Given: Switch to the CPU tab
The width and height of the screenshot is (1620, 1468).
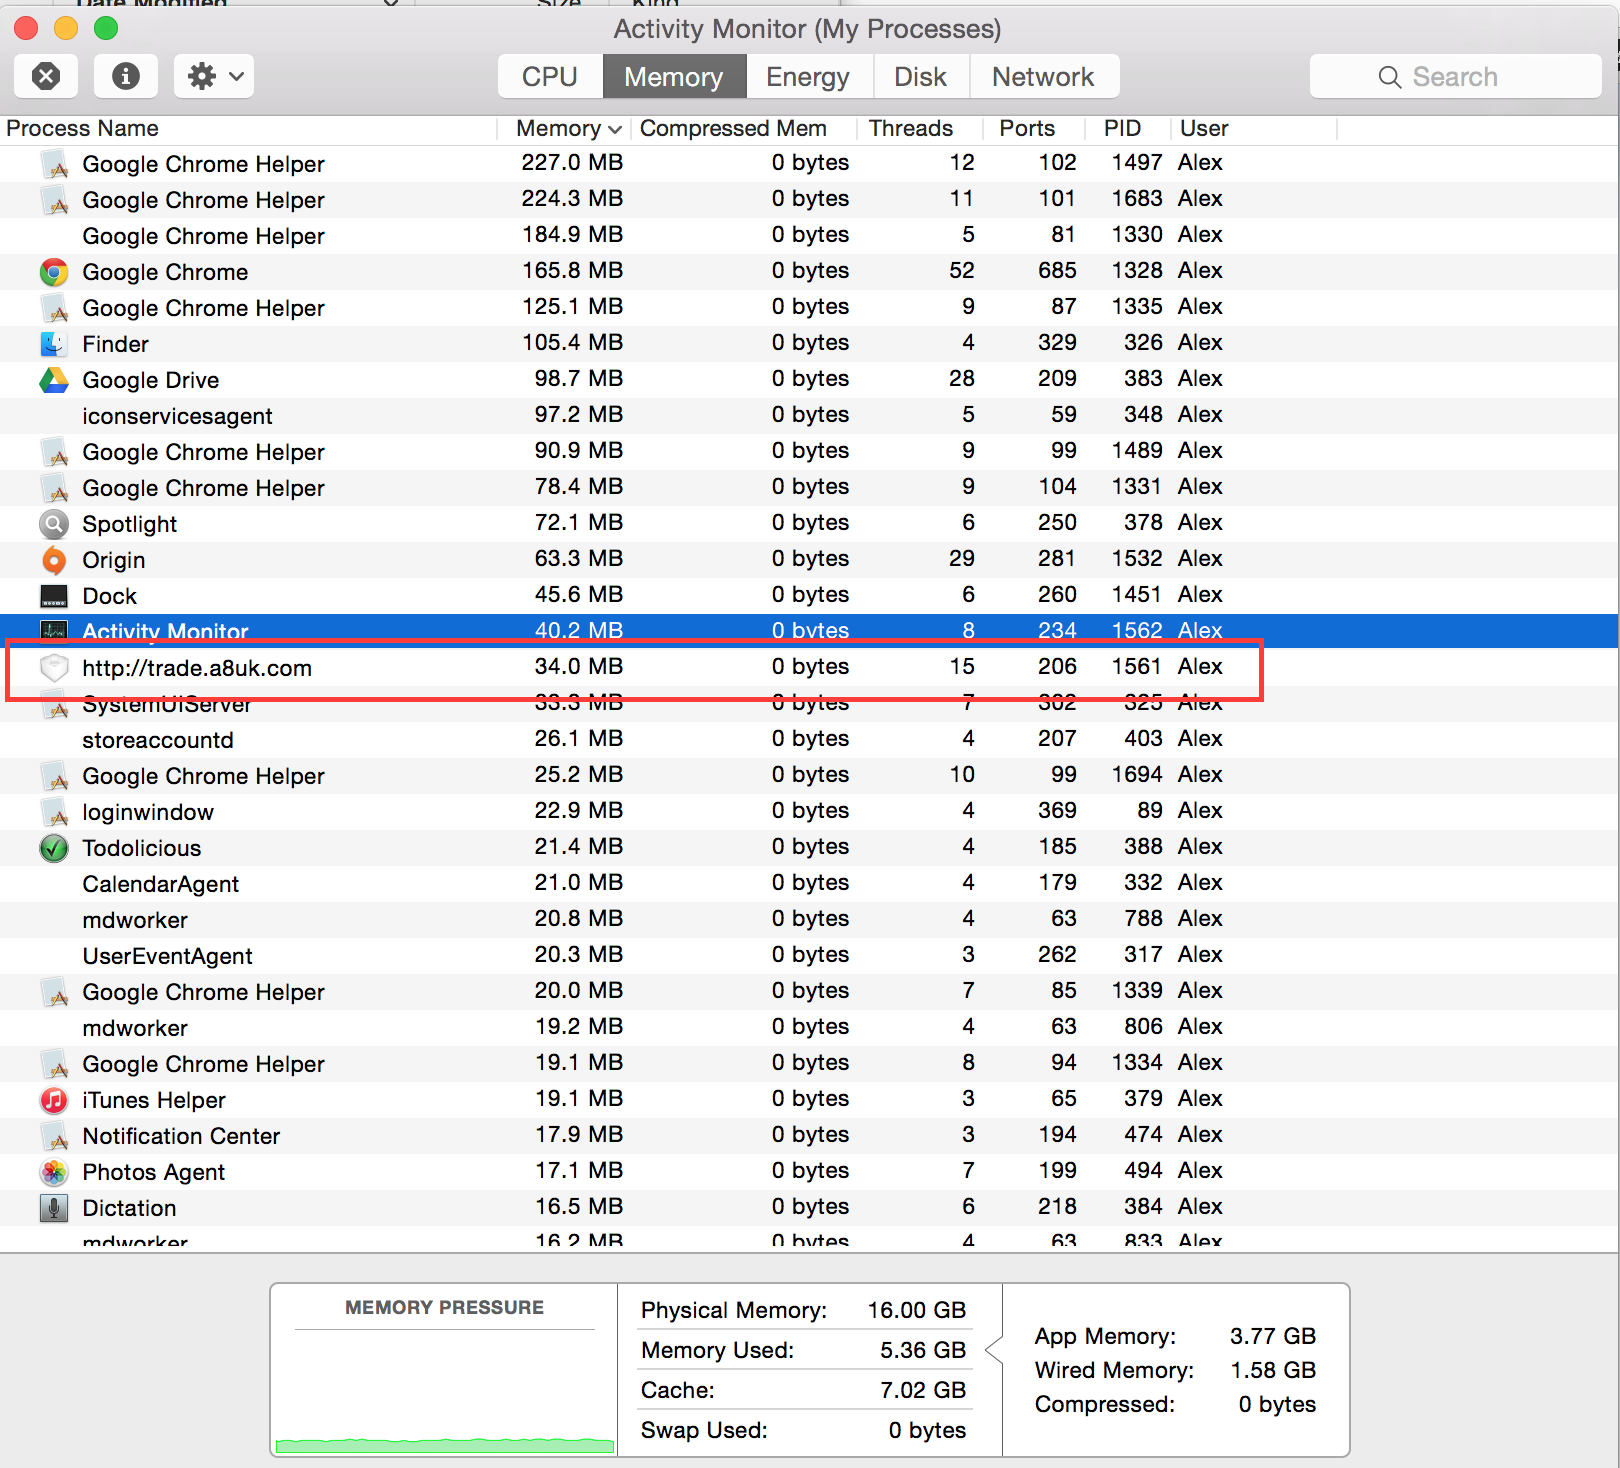Looking at the screenshot, I should [x=550, y=76].
